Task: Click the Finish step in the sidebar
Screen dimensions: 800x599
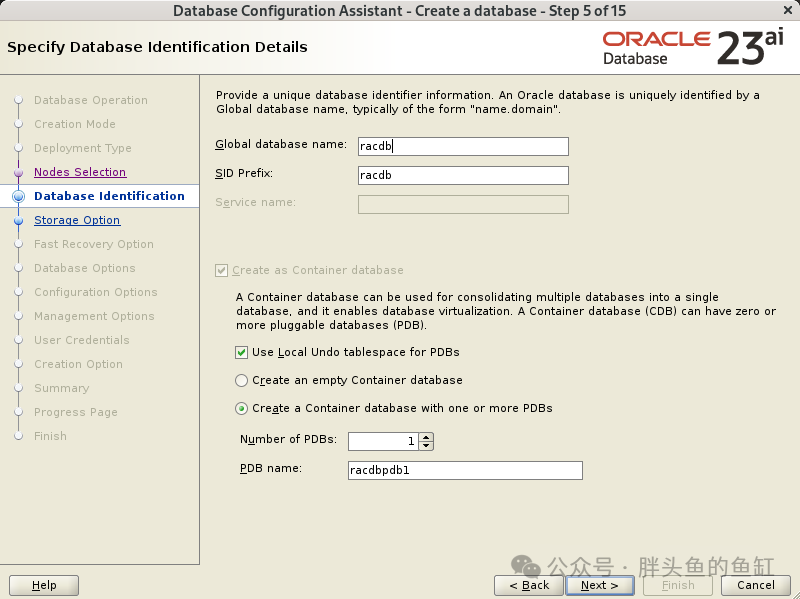Action: click(x=50, y=436)
